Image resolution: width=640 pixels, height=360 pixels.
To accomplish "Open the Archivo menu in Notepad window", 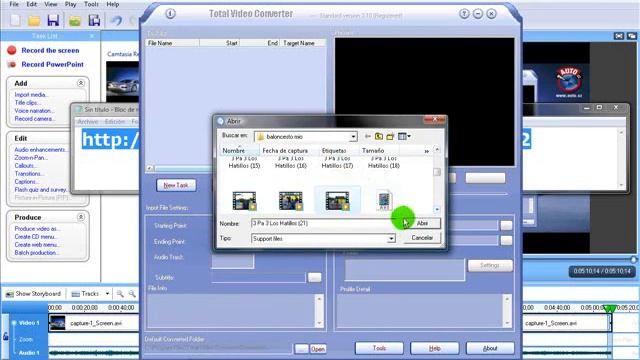I will pos(87,122).
